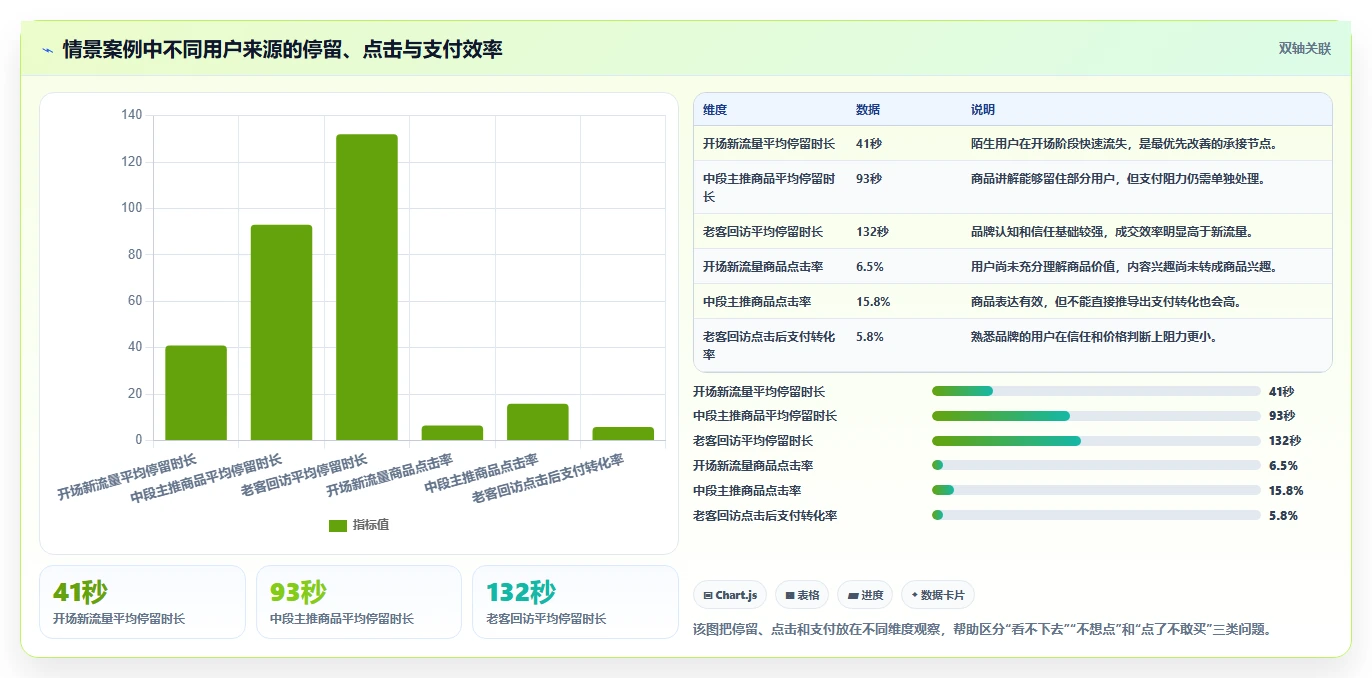This screenshot has height=678, width=1372.
Task: Click the 15.8% value in the table
Action: pyautogui.click(x=873, y=301)
